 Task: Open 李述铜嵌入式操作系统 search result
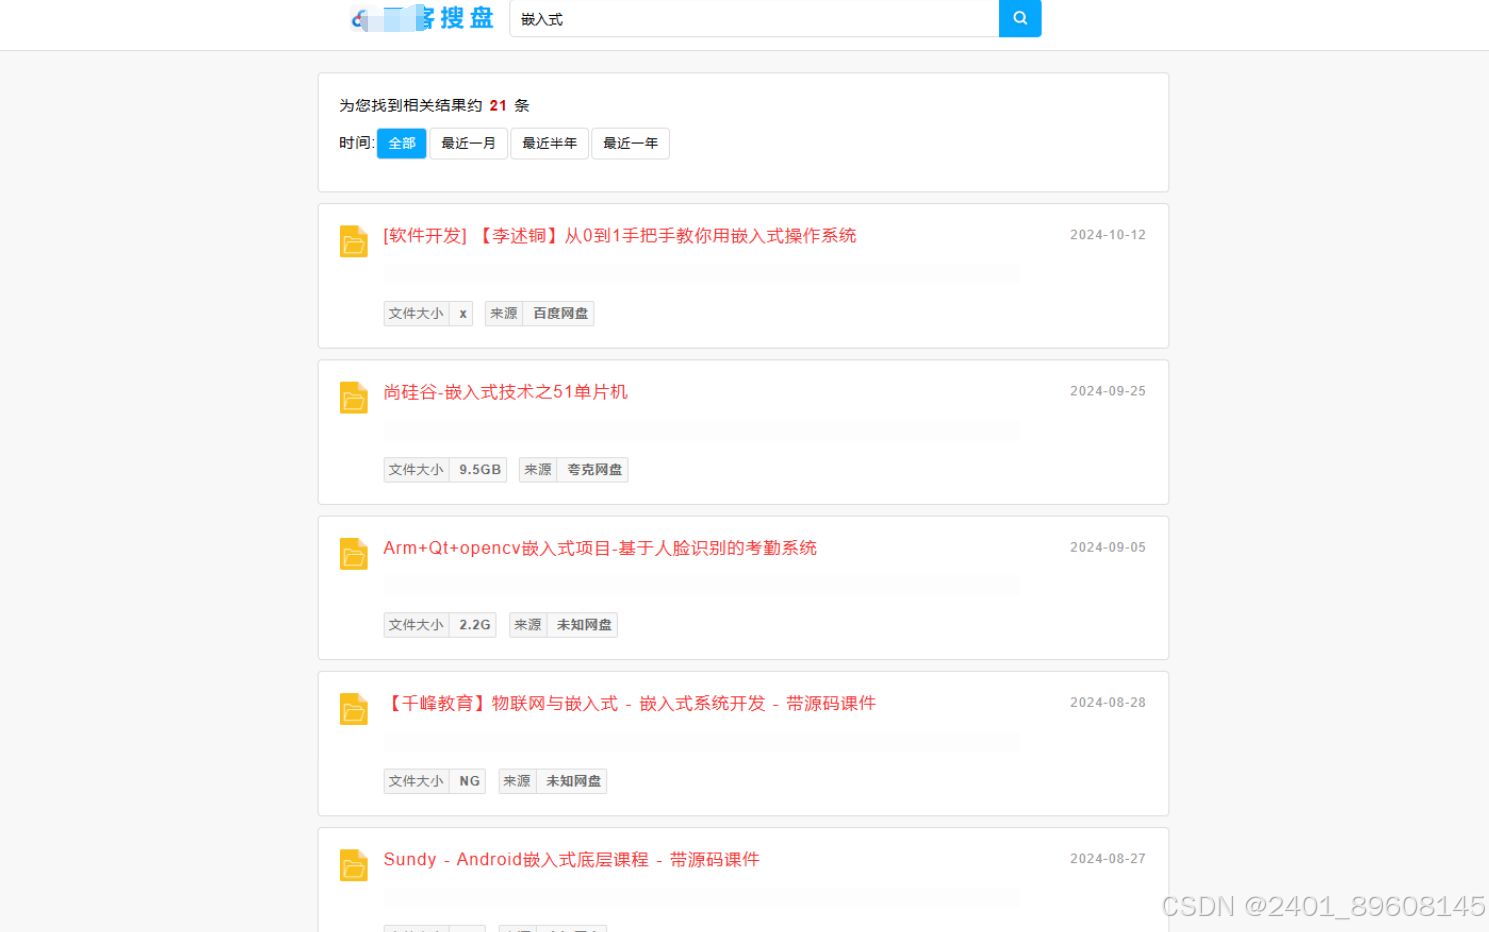pos(620,235)
